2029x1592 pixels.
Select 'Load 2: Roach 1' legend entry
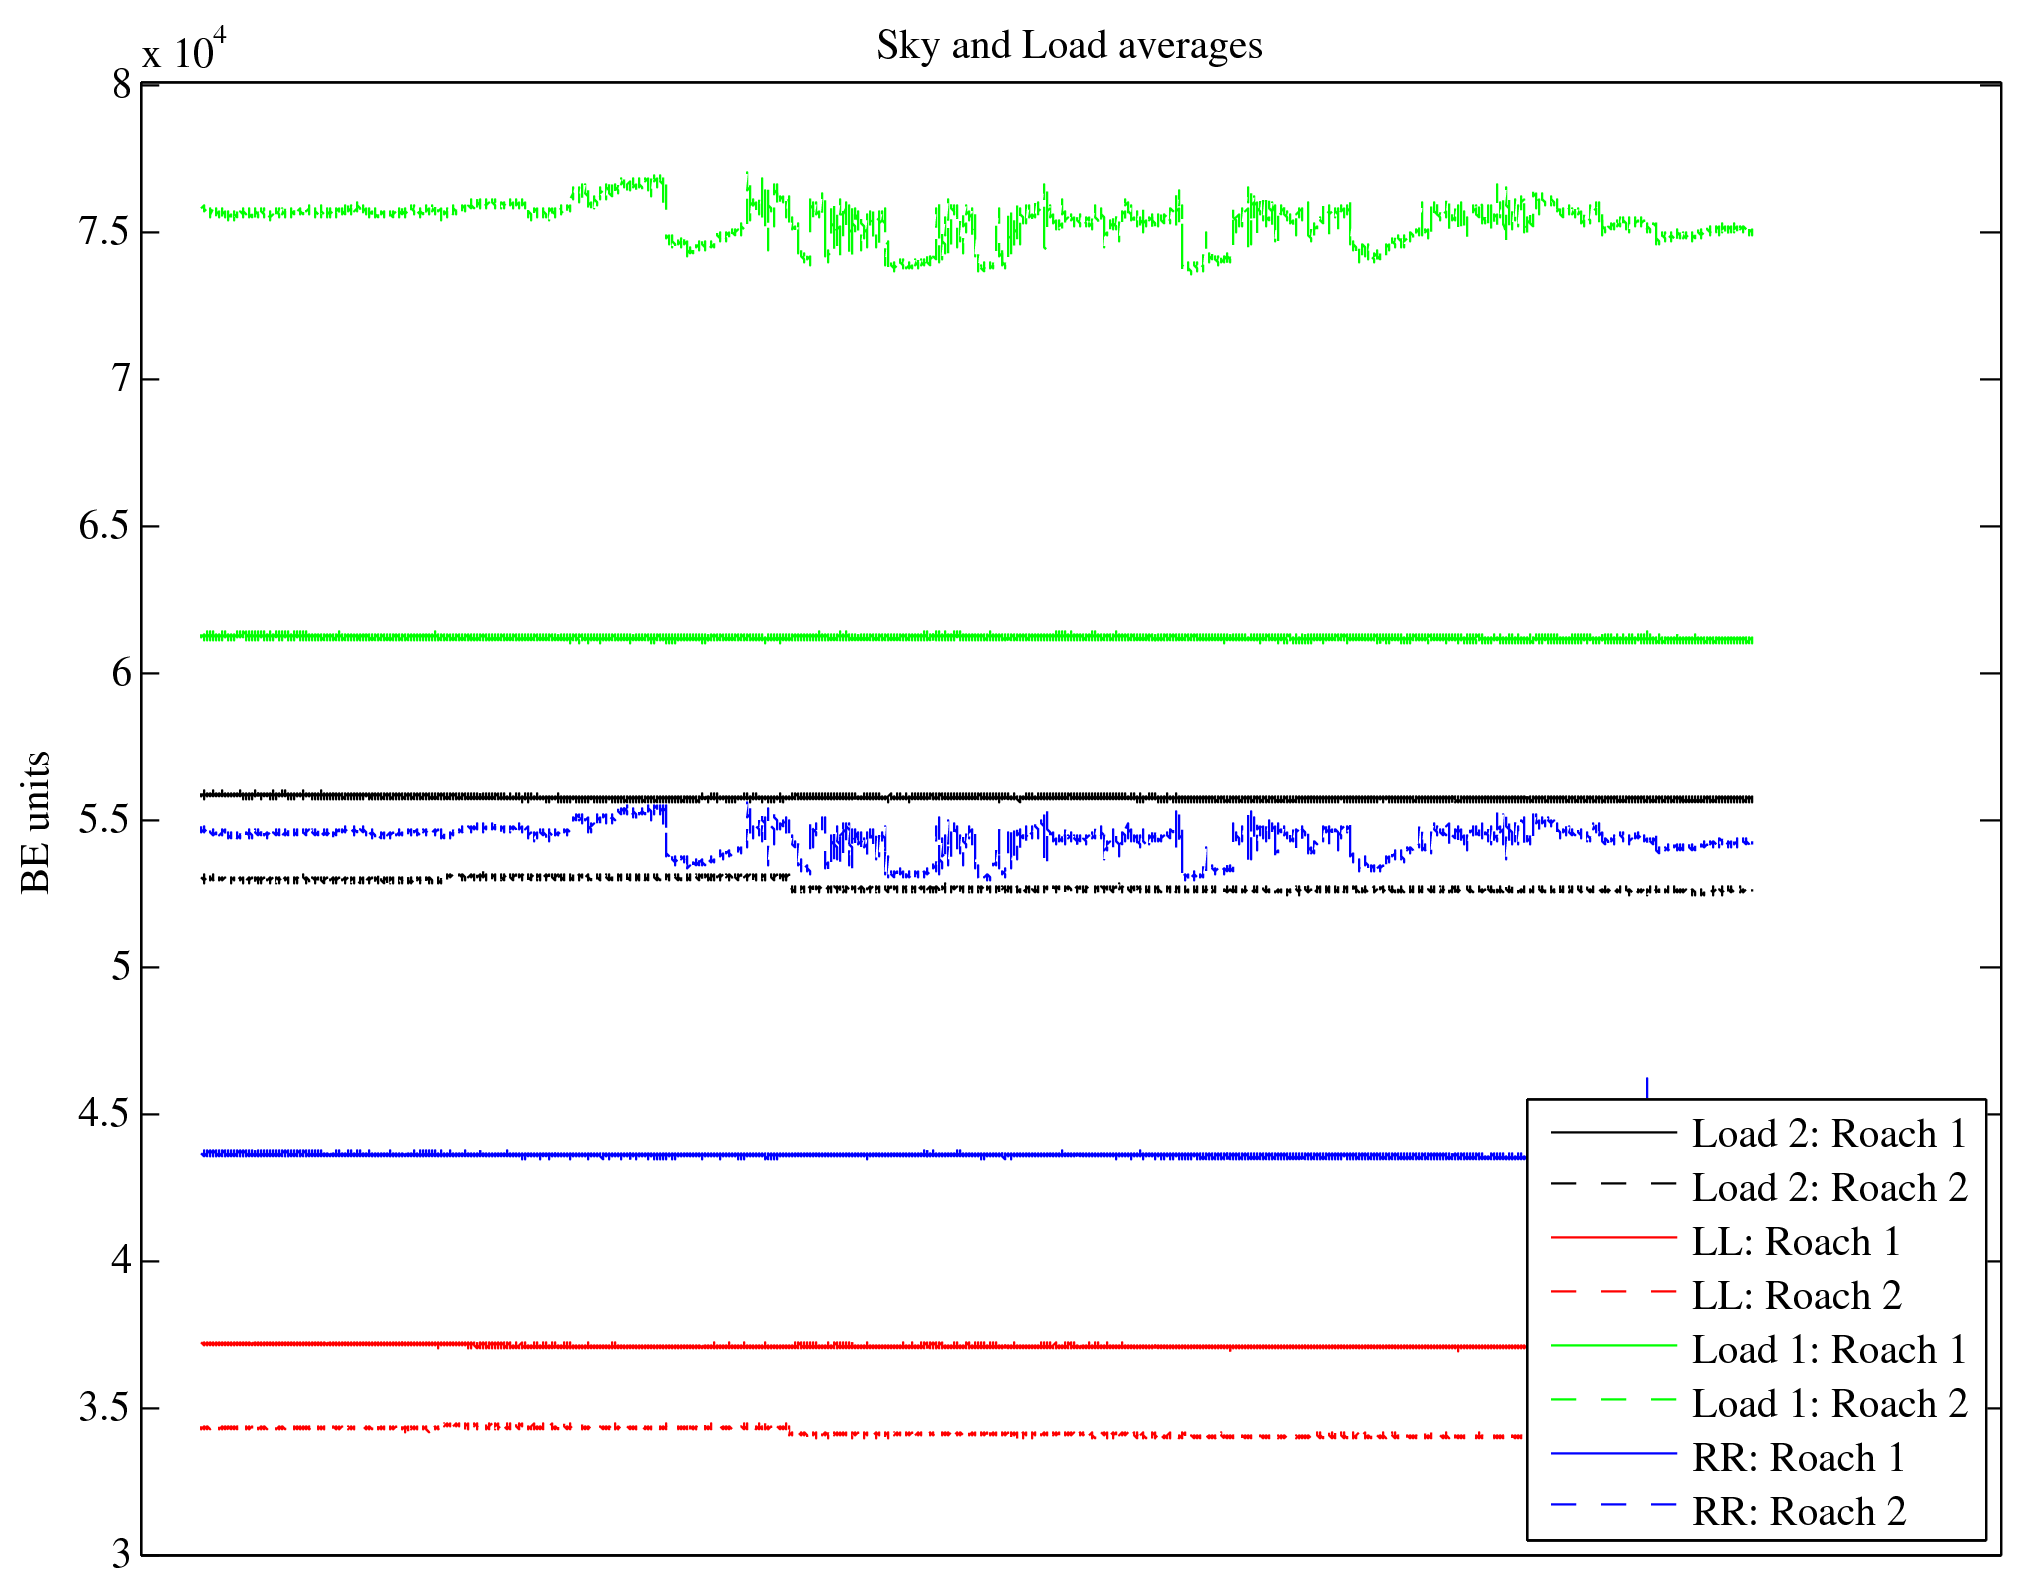click(1828, 1134)
